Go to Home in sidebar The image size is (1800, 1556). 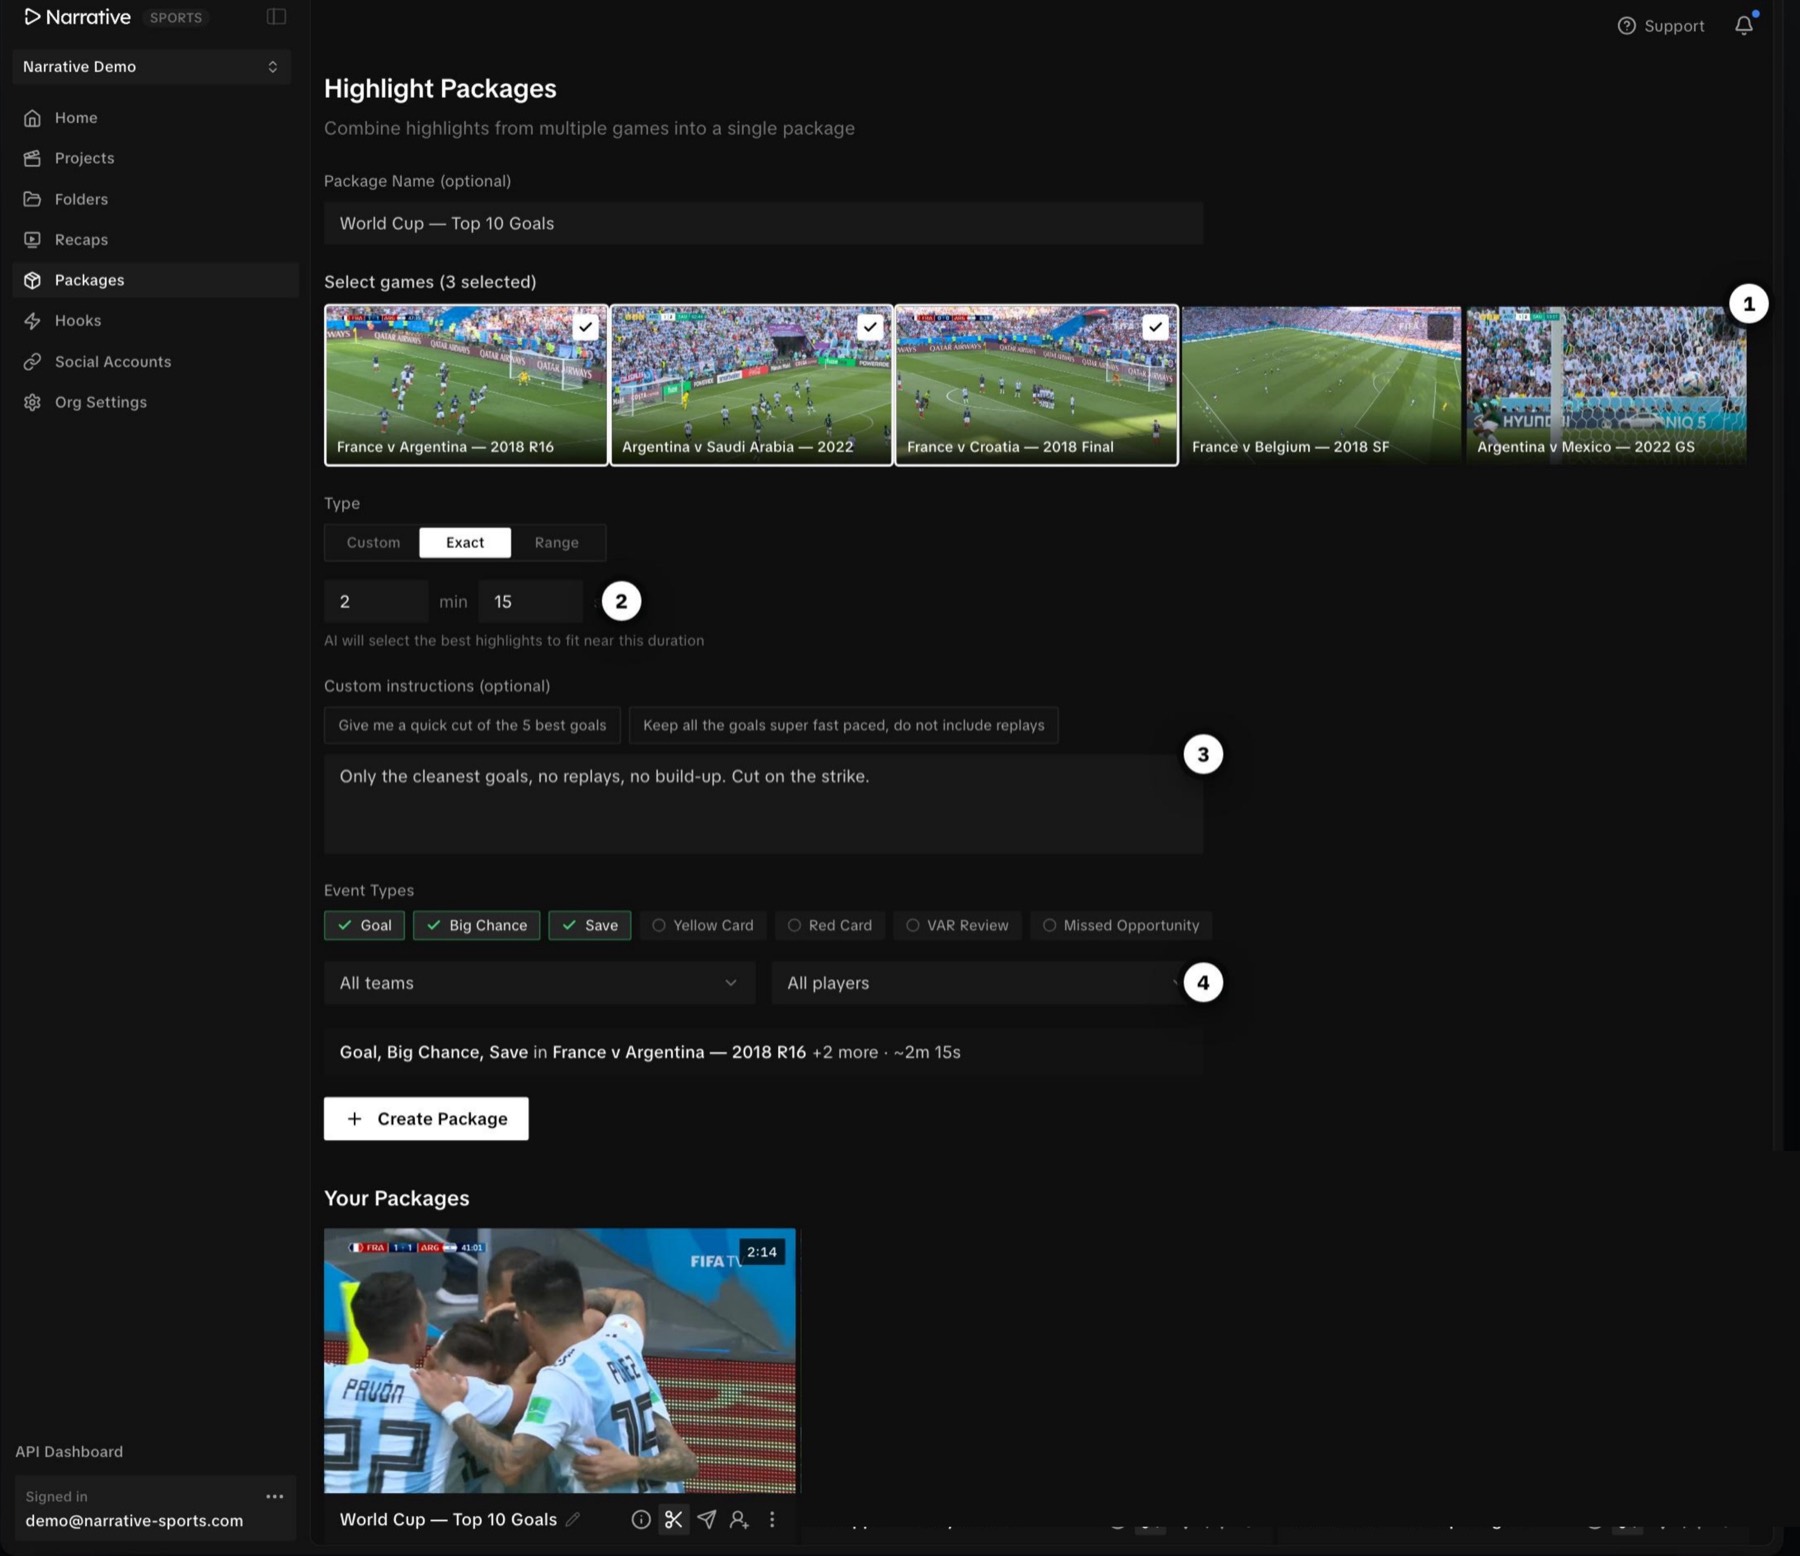click(x=155, y=118)
